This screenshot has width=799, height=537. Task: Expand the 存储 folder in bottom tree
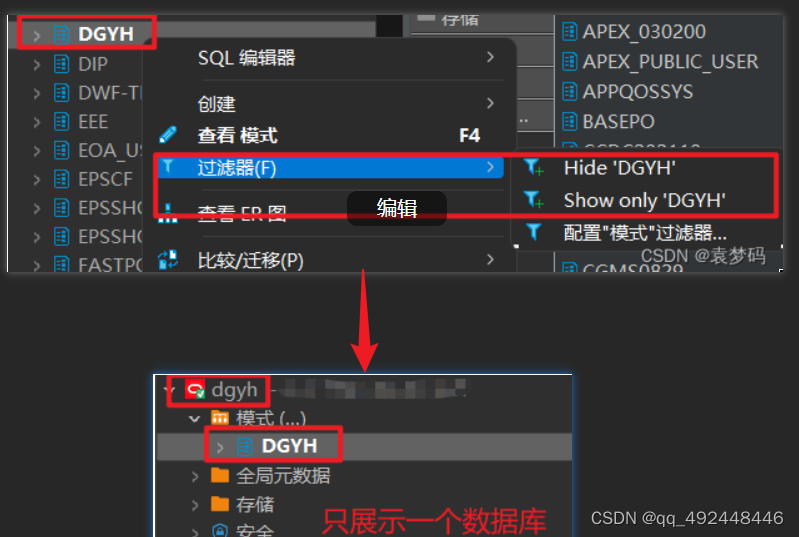click(x=195, y=504)
